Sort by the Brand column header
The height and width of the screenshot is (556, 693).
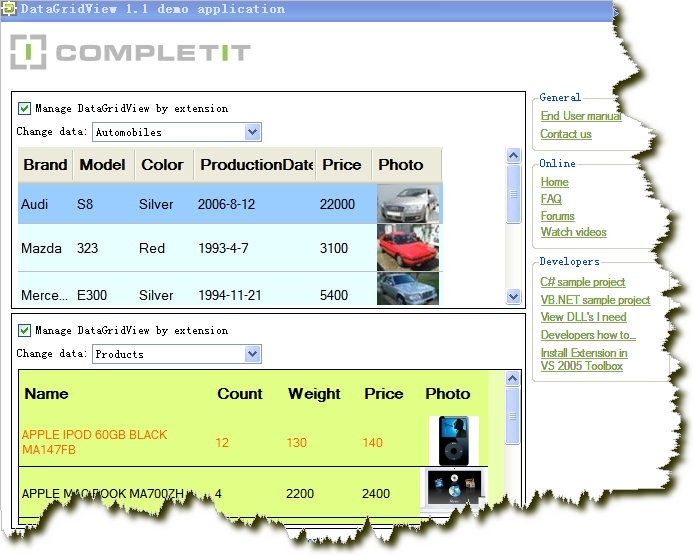point(45,164)
